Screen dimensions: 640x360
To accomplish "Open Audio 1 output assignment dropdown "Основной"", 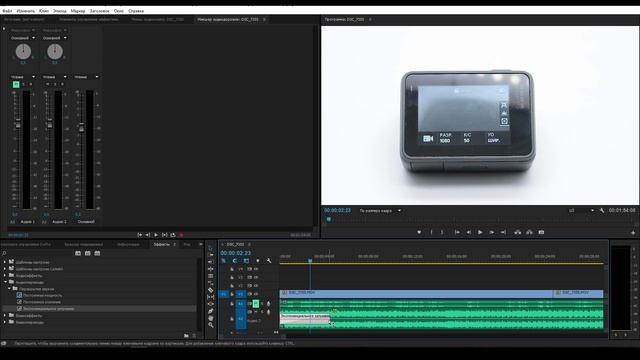I will 22,38.
